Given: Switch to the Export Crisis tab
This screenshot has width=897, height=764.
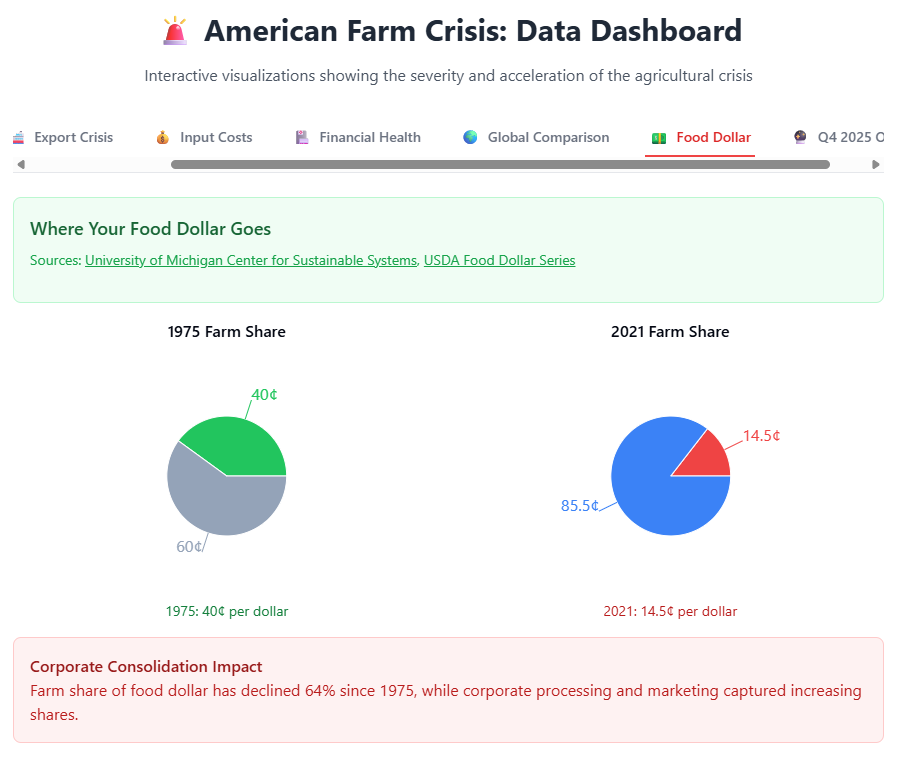Looking at the screenshot, I should (x=73, y=138).
